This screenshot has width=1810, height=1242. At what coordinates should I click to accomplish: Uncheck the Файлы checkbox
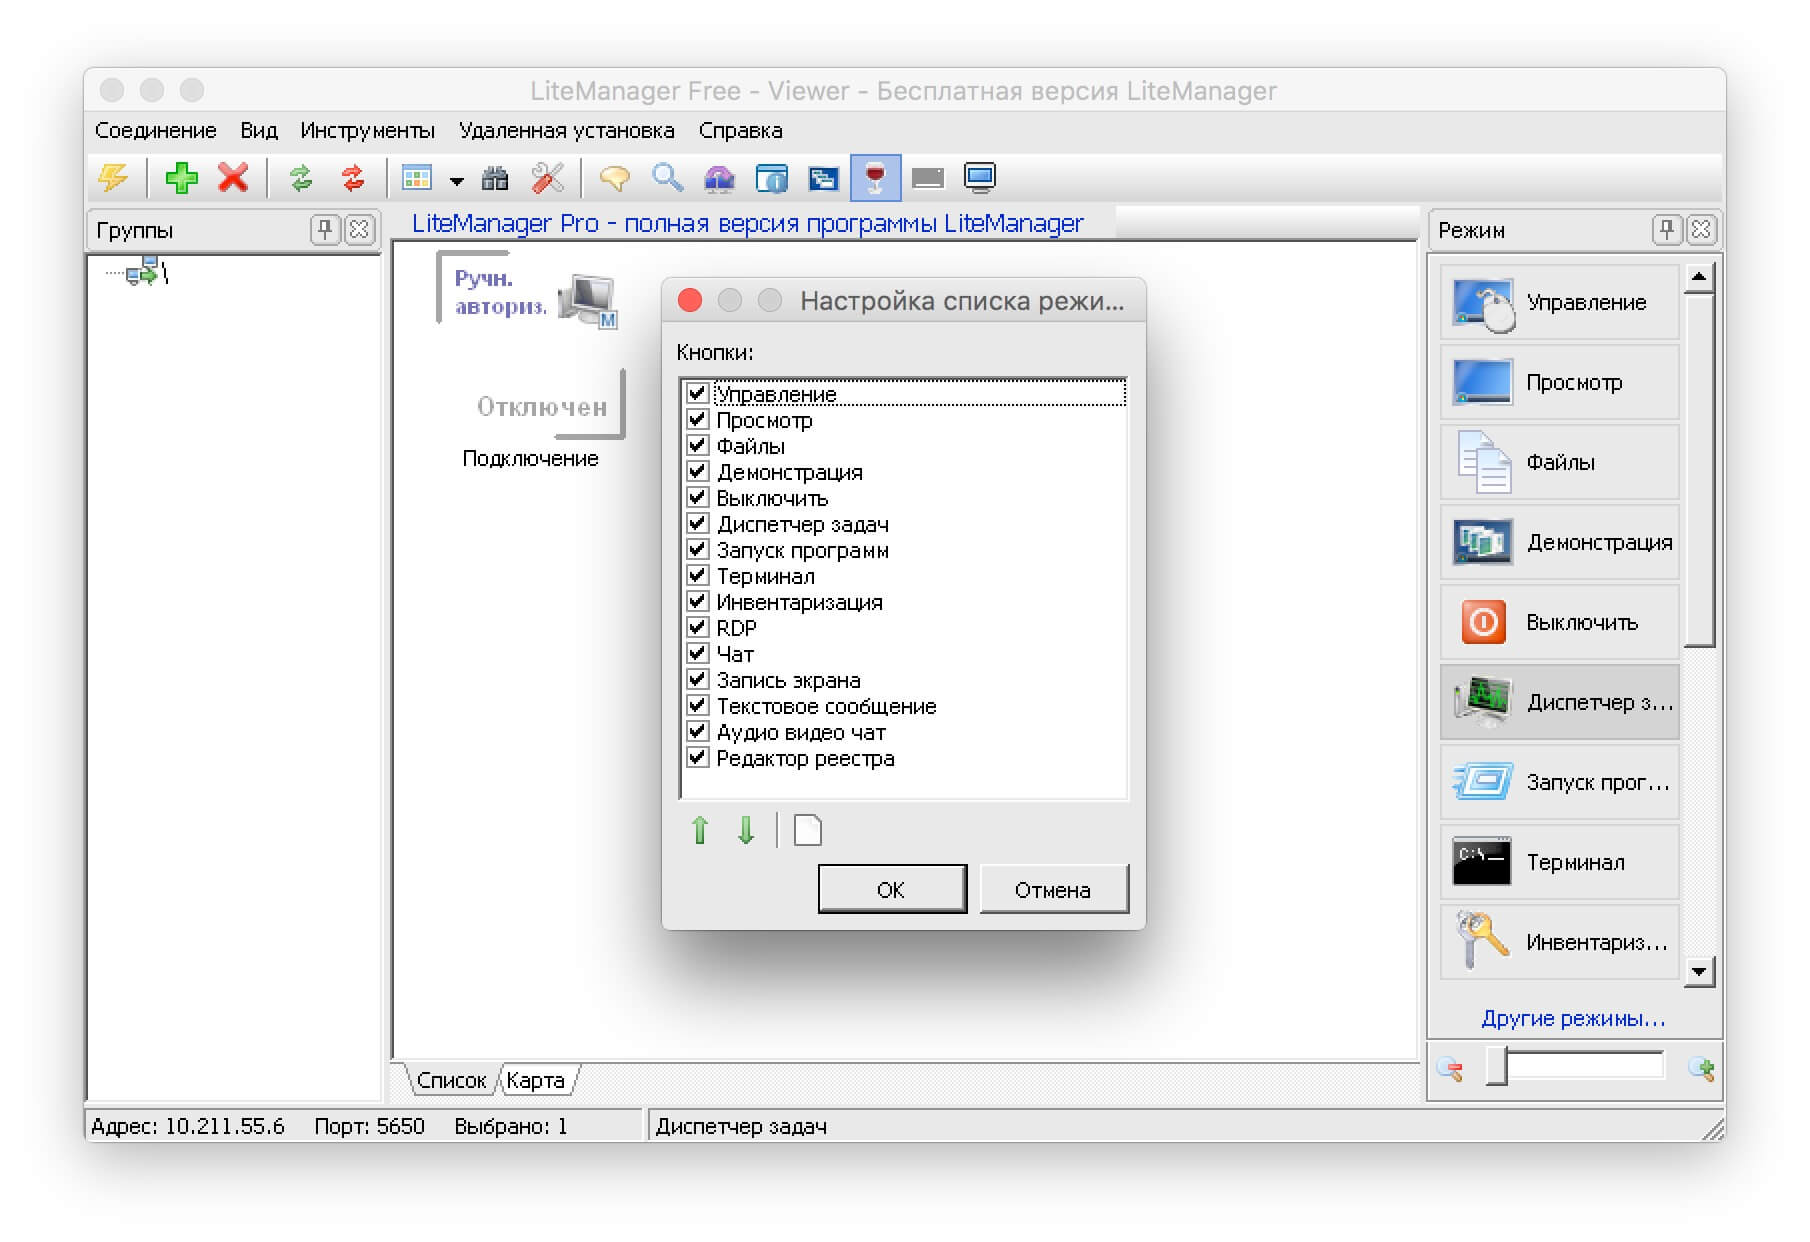pos(698,445)
